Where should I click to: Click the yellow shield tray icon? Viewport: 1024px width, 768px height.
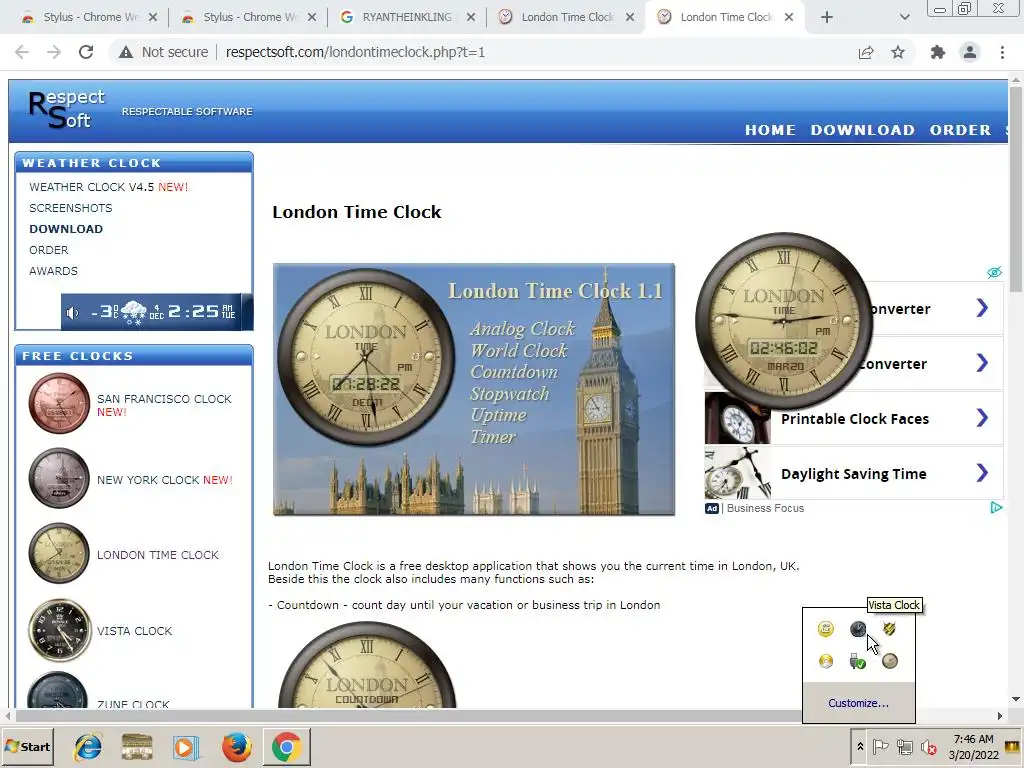click(889, 629)
